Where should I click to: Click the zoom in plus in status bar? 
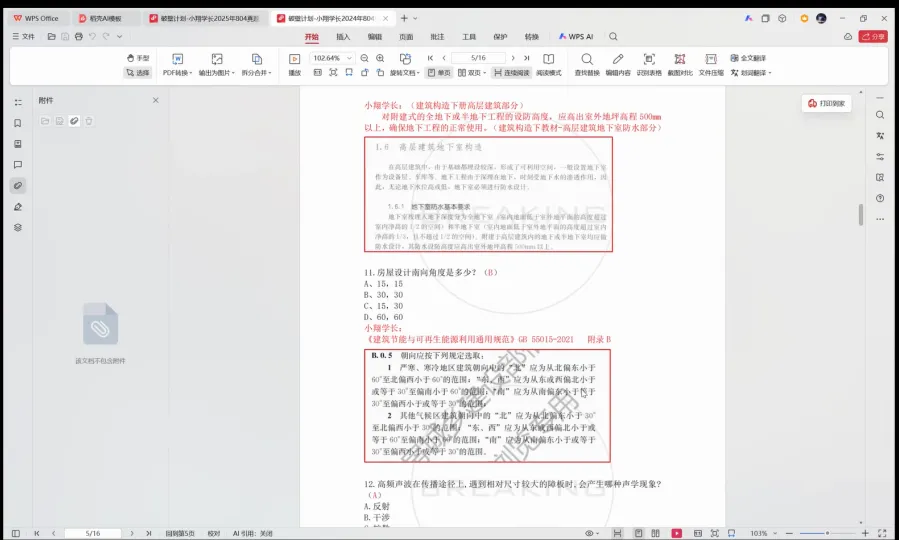point(865,533)
